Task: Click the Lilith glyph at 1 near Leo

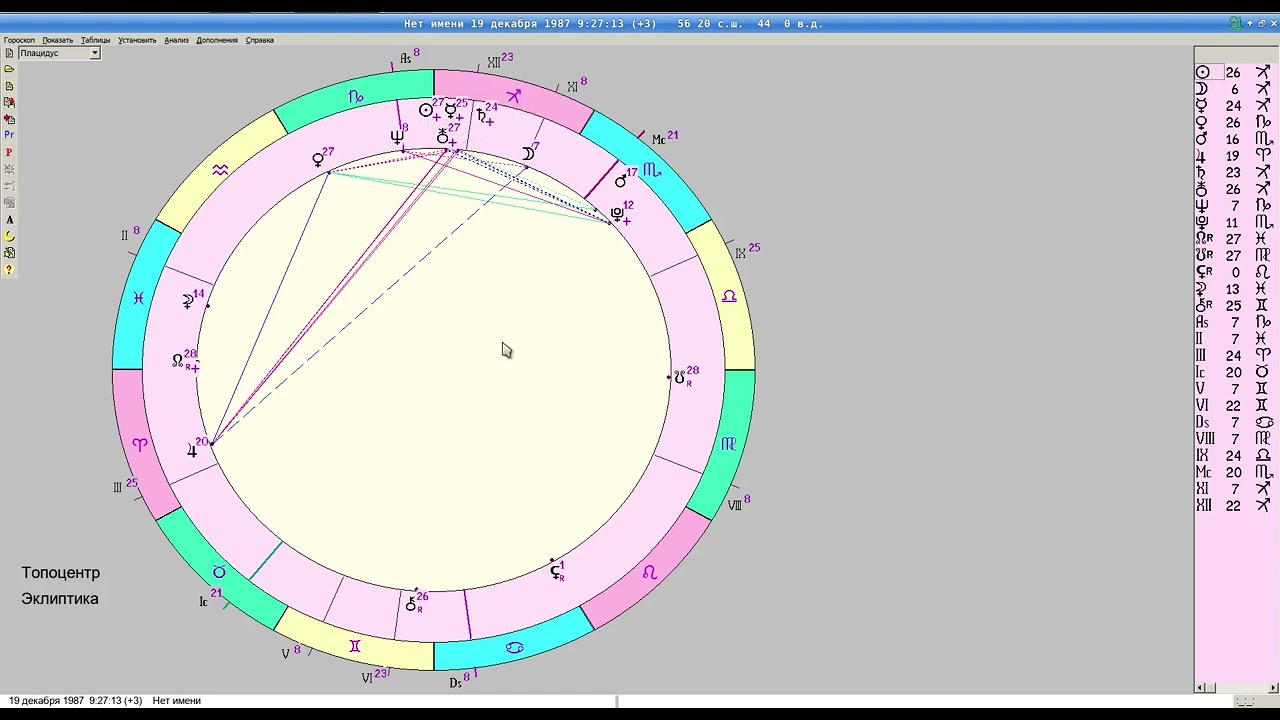Action: 555,572
